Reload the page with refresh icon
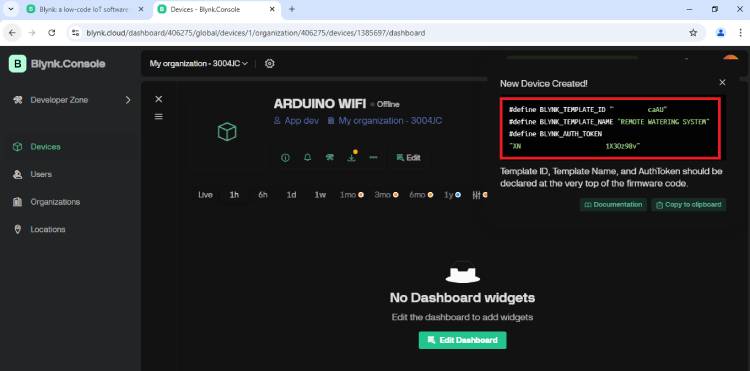The height and width of the screenshot is (371, 750). coord(52,33)
